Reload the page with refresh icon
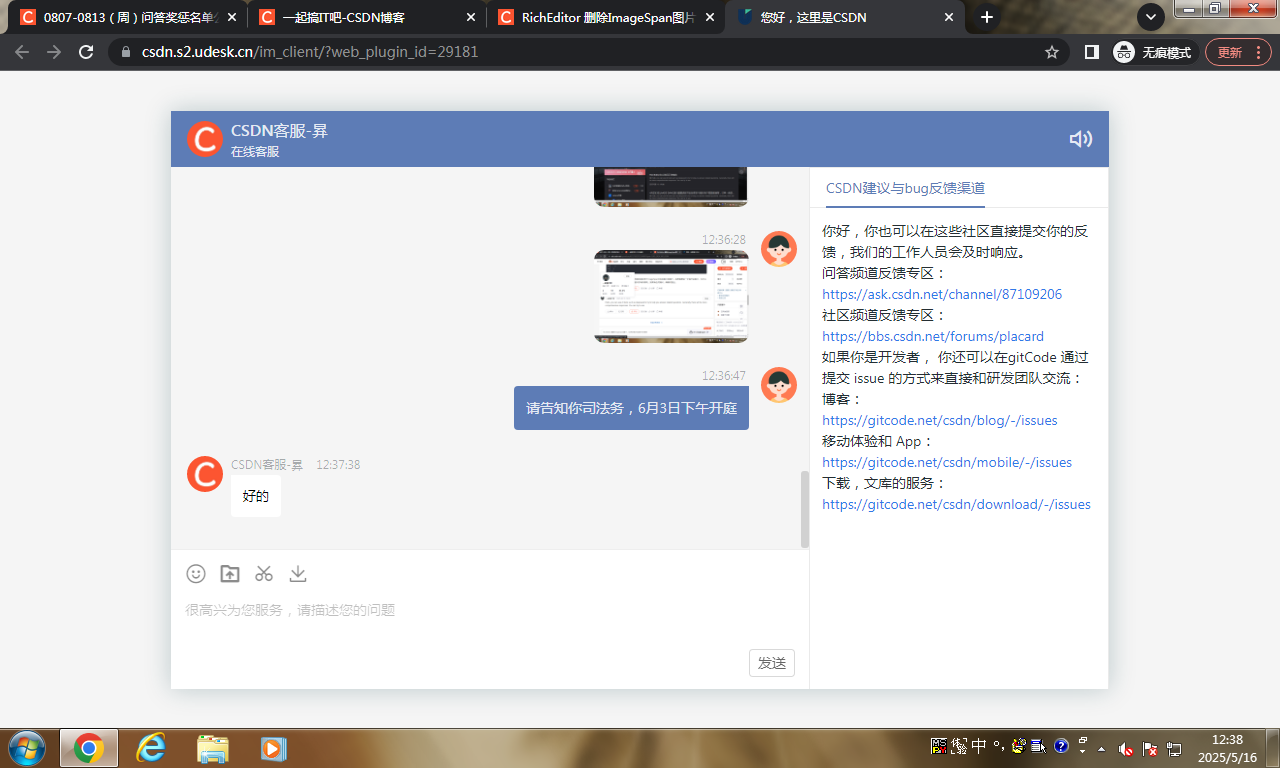Viewport: 1280px width, 768px height. pyautogui.click(x=86, y=52)
